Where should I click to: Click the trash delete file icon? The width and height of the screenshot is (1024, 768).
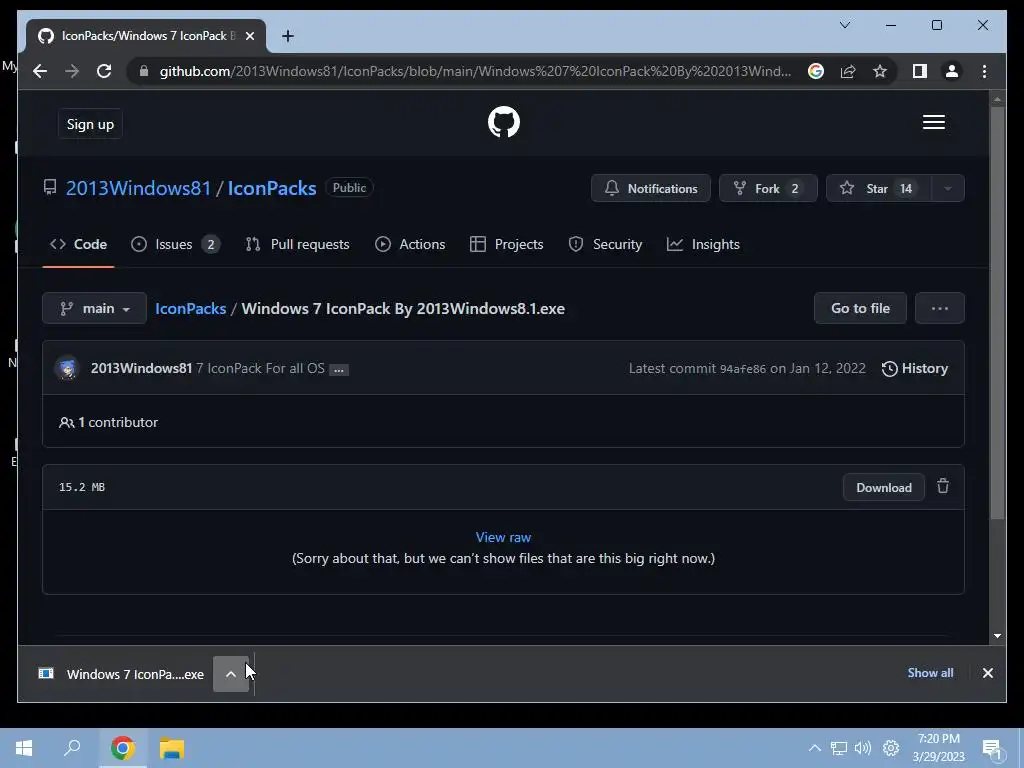(943, 487)
